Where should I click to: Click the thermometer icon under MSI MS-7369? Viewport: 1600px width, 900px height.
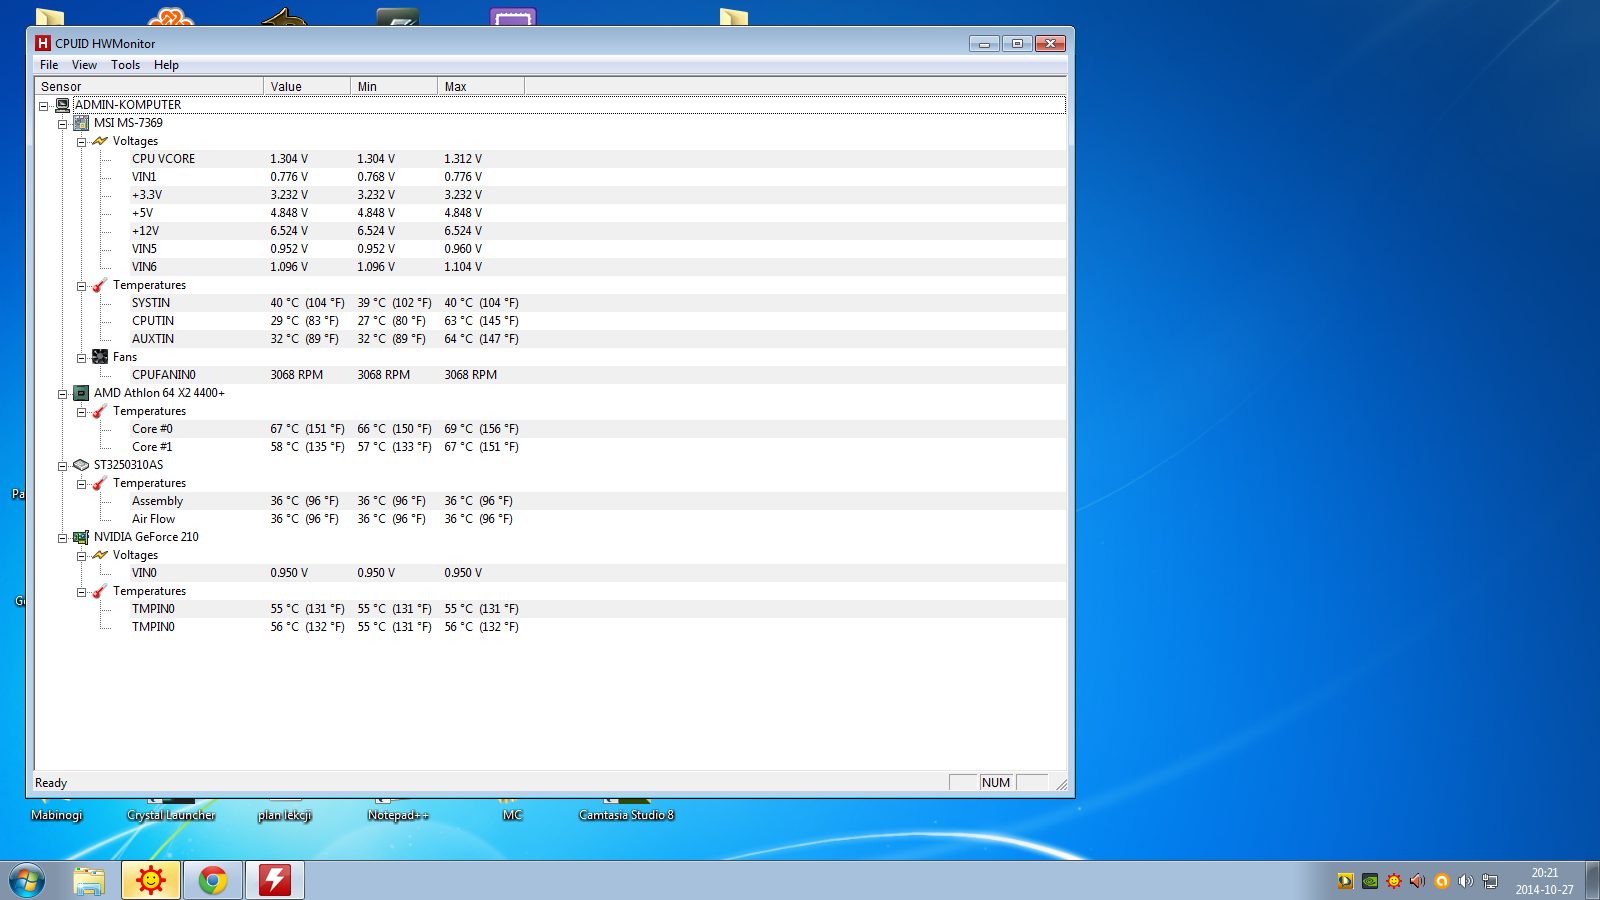pyautogui.click(x=100, y=285)
